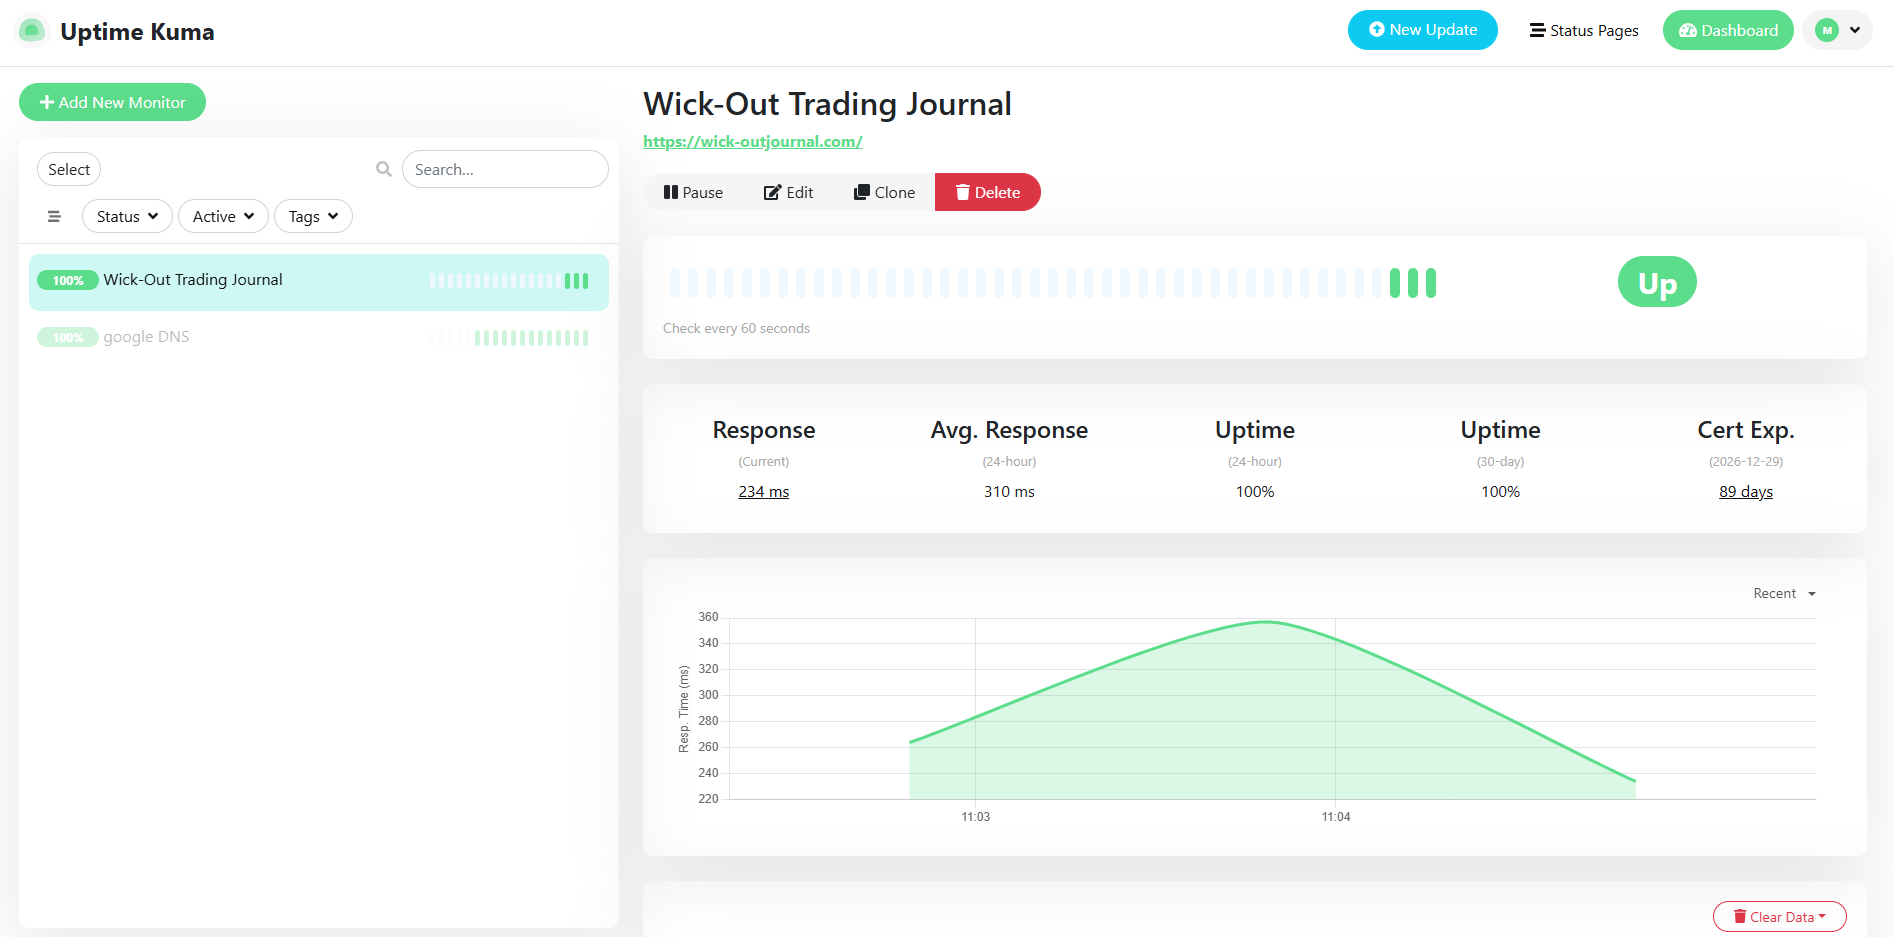
Task: Click the 310 ms average response value
Action: [x=1009, y=491]
